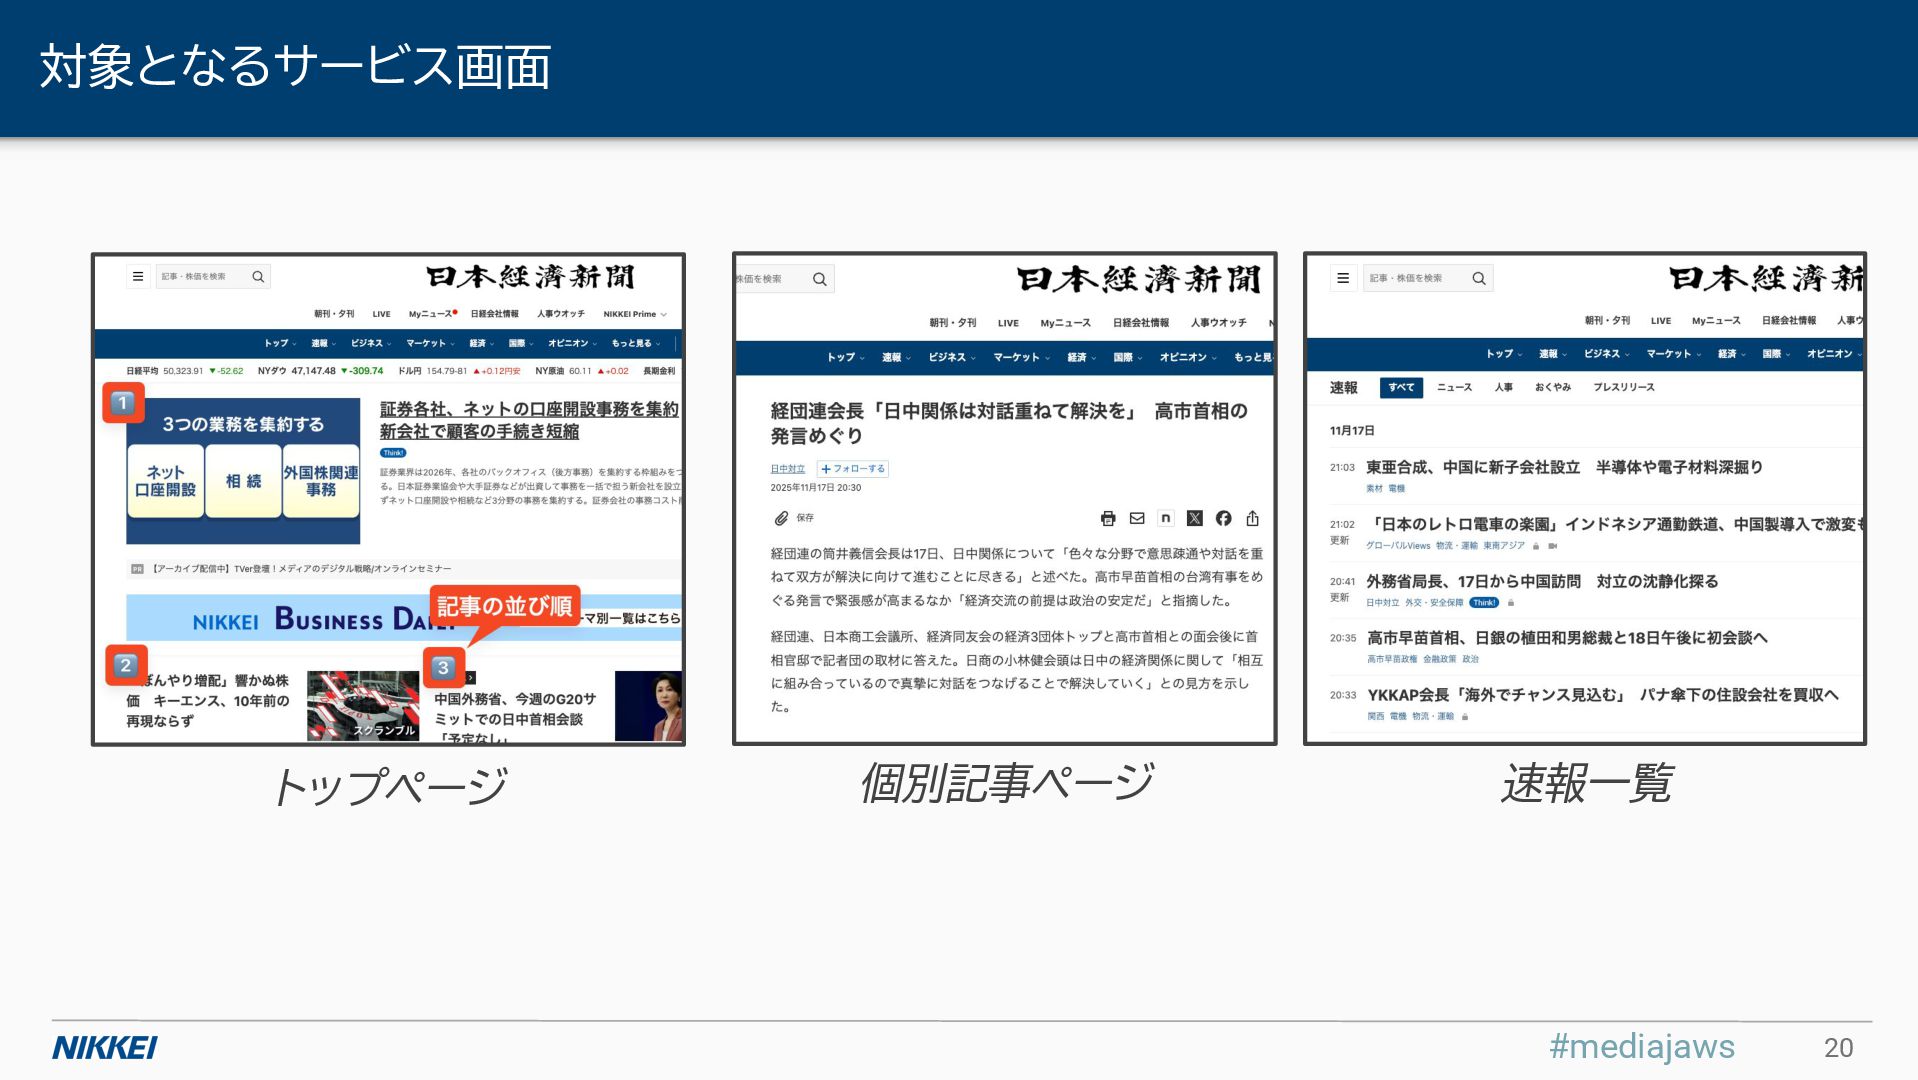The width and height of the screenshot is (1918, 1080).
Task: Share article via X icon
Action: point(1194,518)
